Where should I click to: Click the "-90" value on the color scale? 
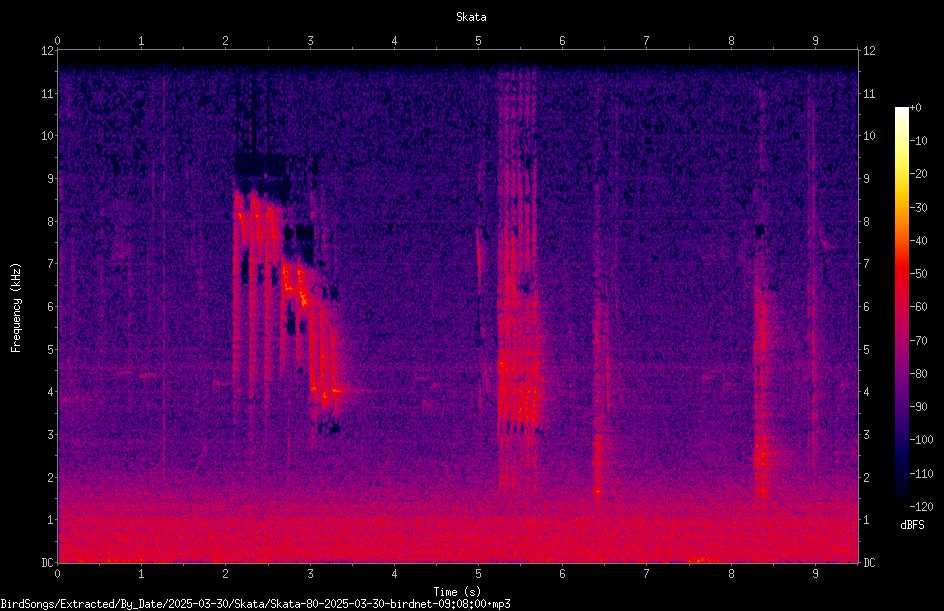click(x=918, y=407)
